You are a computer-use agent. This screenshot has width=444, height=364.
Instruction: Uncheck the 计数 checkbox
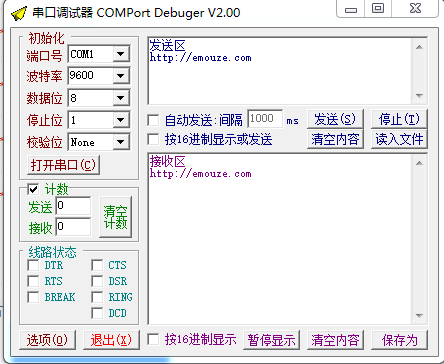(33, 189)
